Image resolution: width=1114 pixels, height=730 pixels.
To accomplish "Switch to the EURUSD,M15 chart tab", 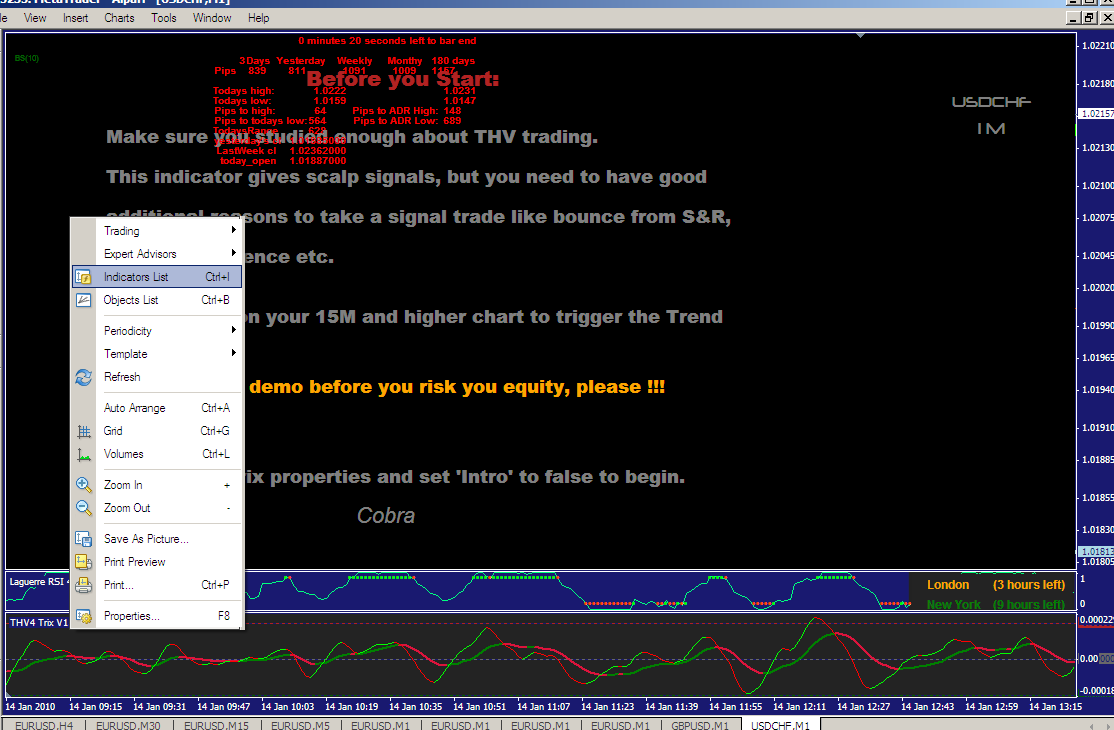I will [x=216, y=724].
